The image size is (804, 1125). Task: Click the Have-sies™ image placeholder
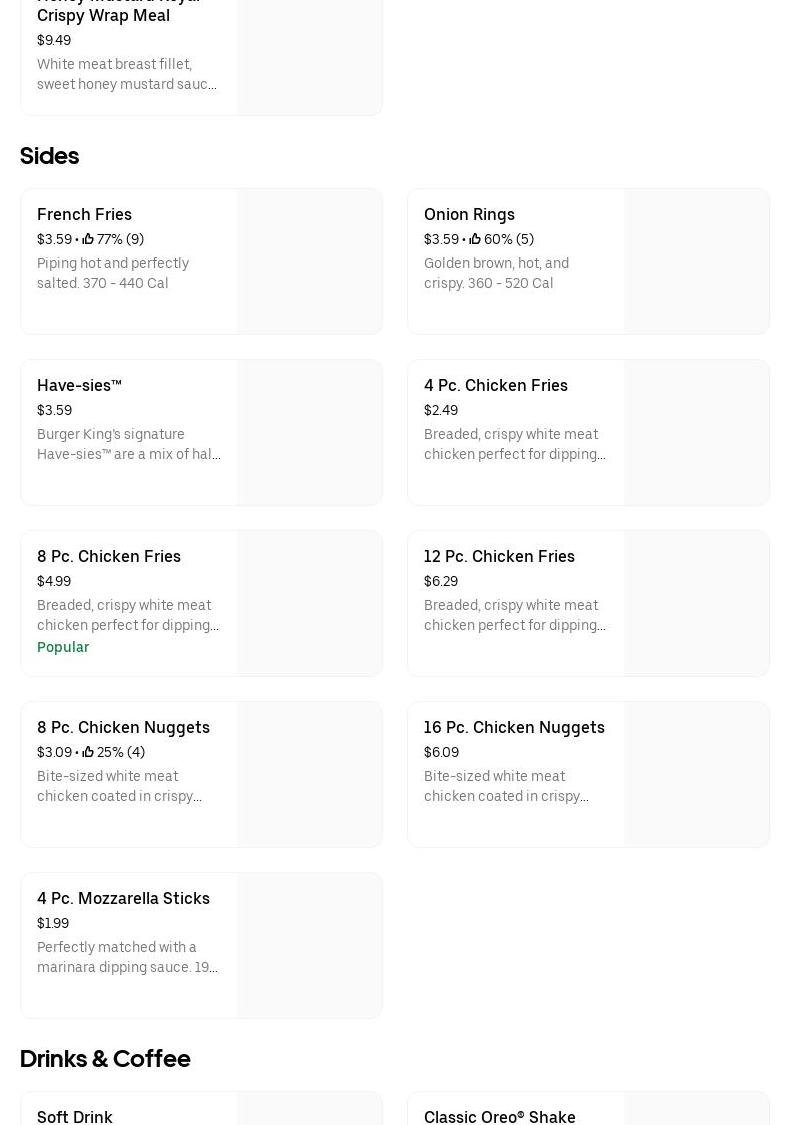coord(309,433)
